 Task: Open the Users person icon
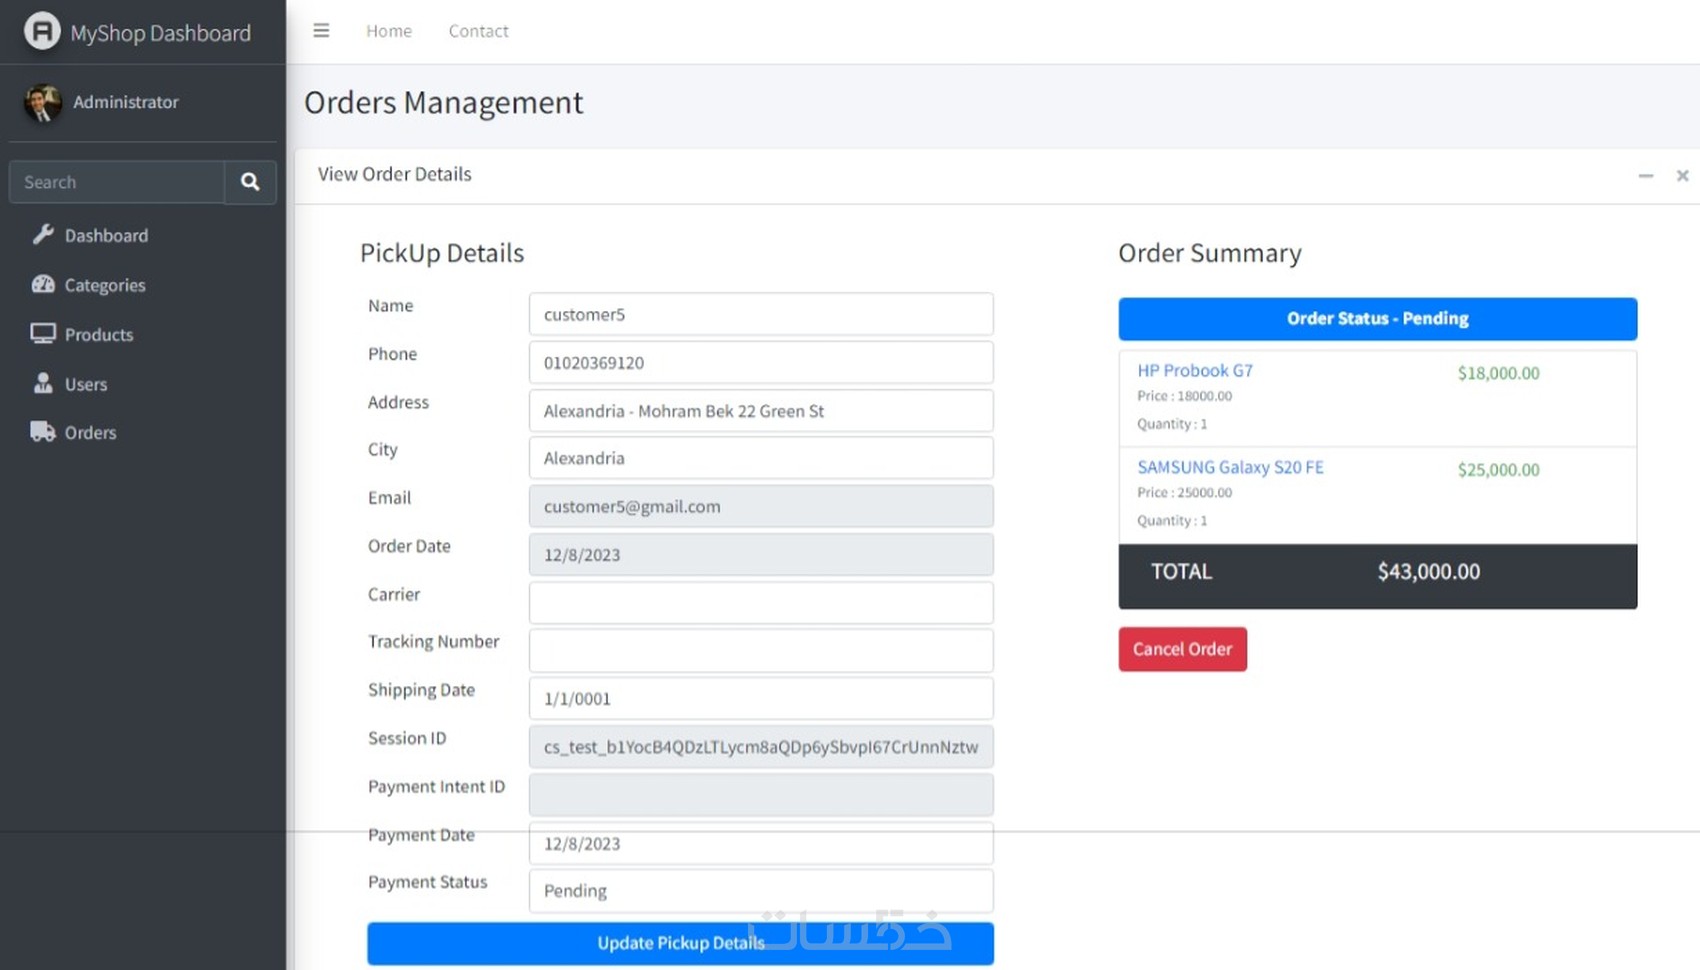coord(43,383)
